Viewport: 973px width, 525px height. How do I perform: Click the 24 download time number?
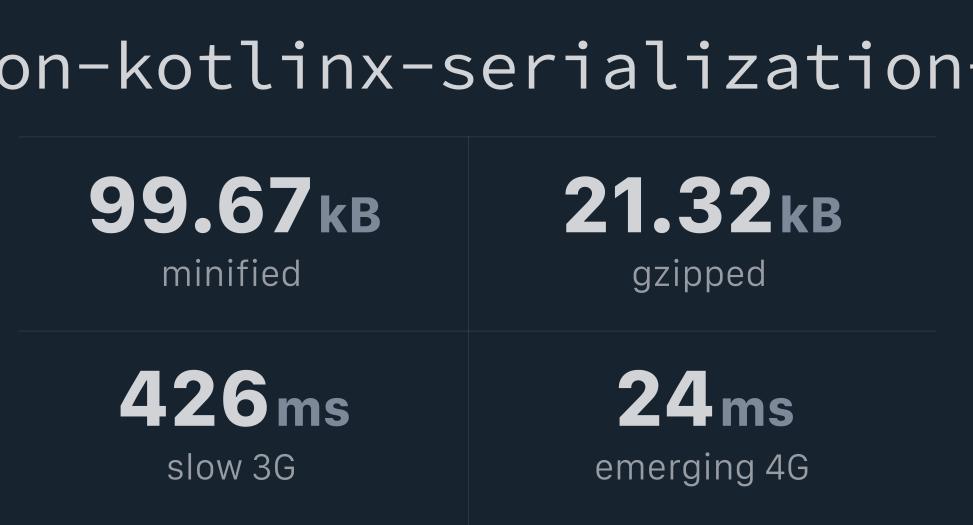click(665, 398)
